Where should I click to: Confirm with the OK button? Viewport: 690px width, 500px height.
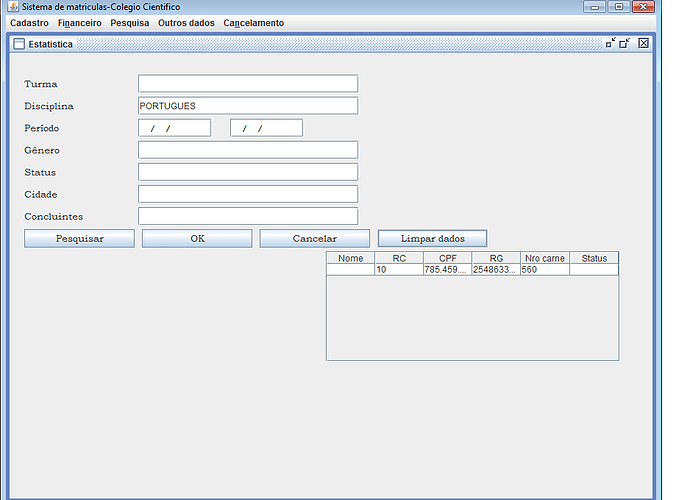coord(197,239)
